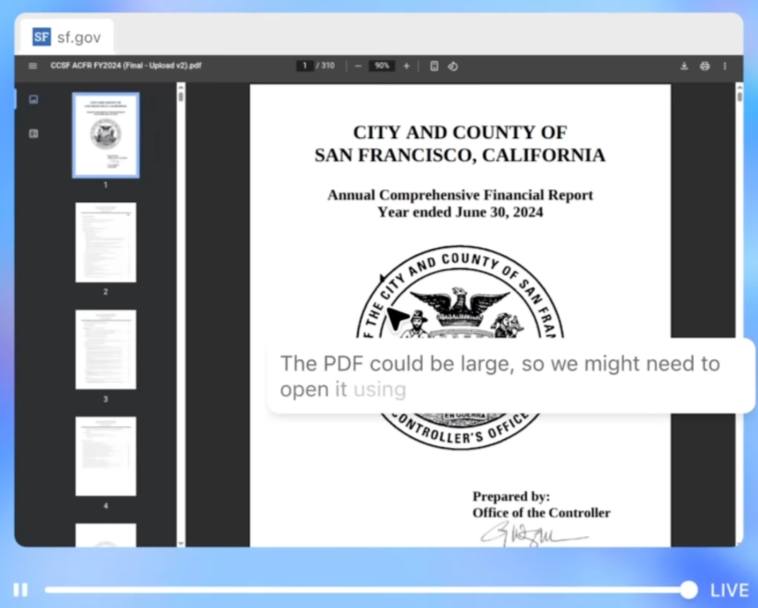The image size is (758, 608).
Task: Zoom in with the plus button
Action: click(406, 66)
